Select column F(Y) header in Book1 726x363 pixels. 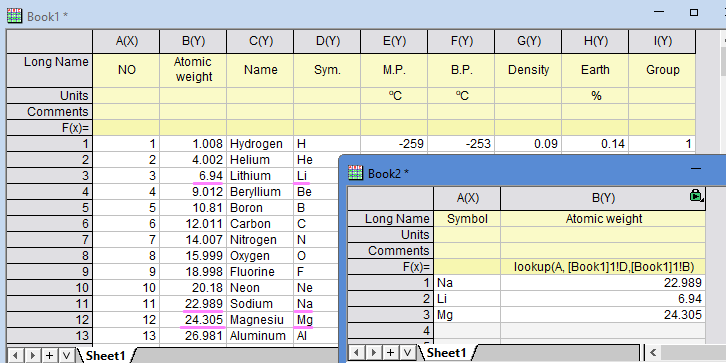pyautogui.click(x=461, y=42)
